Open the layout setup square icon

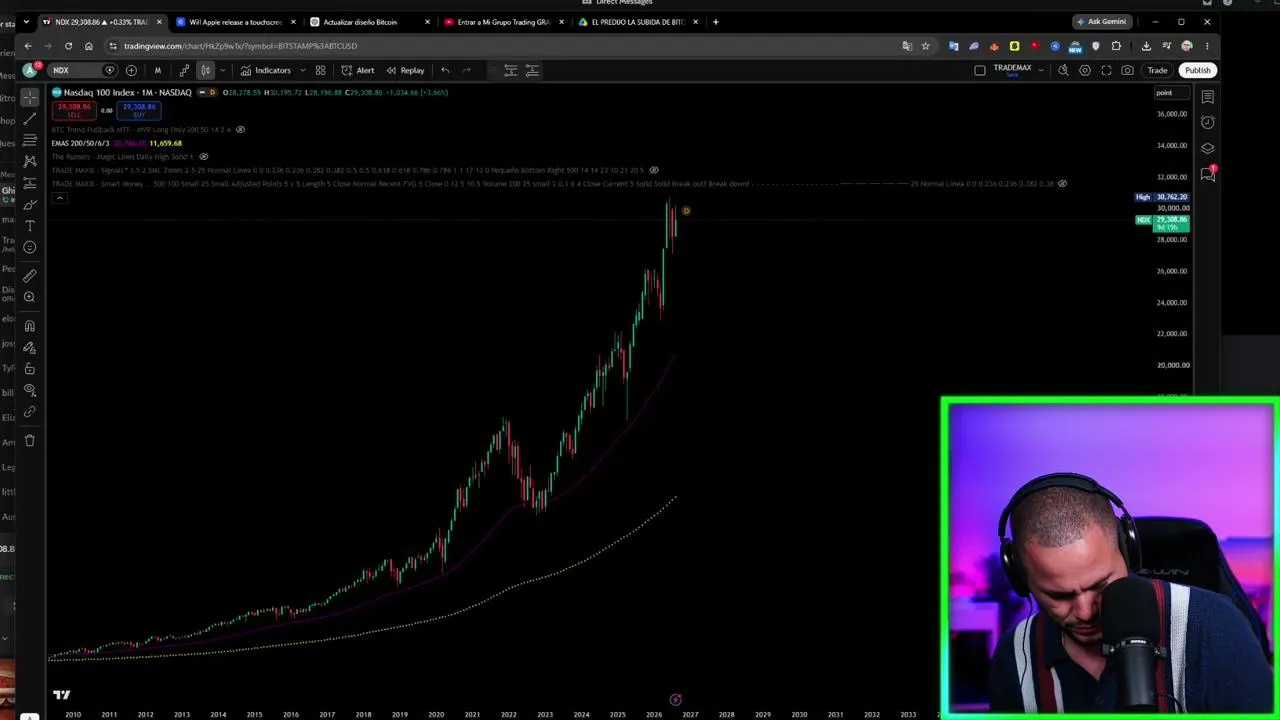click(x=980, y=70)
